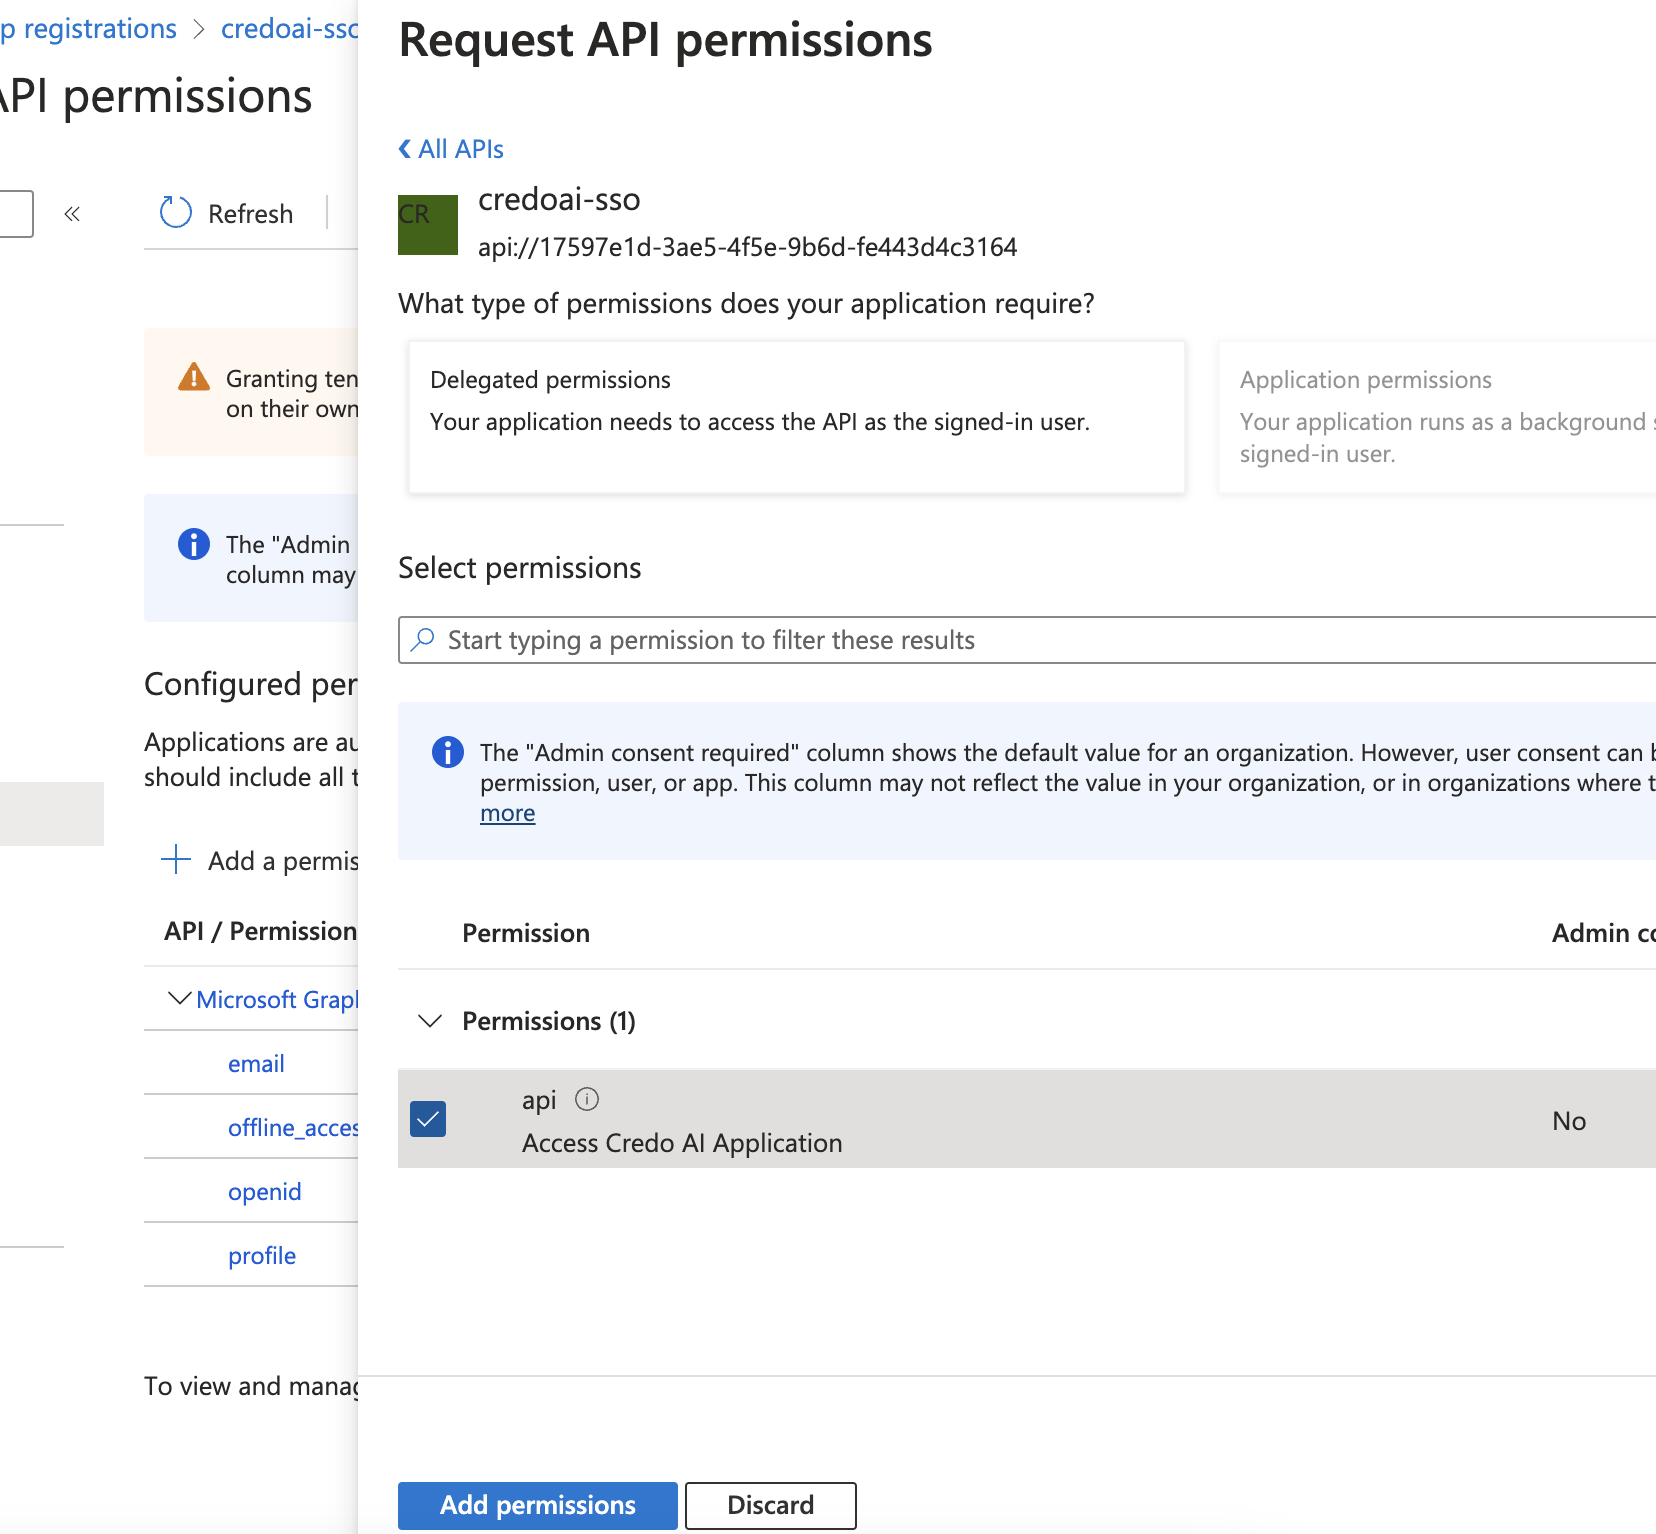The height and width of the screenshot is (1534, 1656).
Task: Click the 'No' admin consent value
Action: click(x=1569, y=1121)
